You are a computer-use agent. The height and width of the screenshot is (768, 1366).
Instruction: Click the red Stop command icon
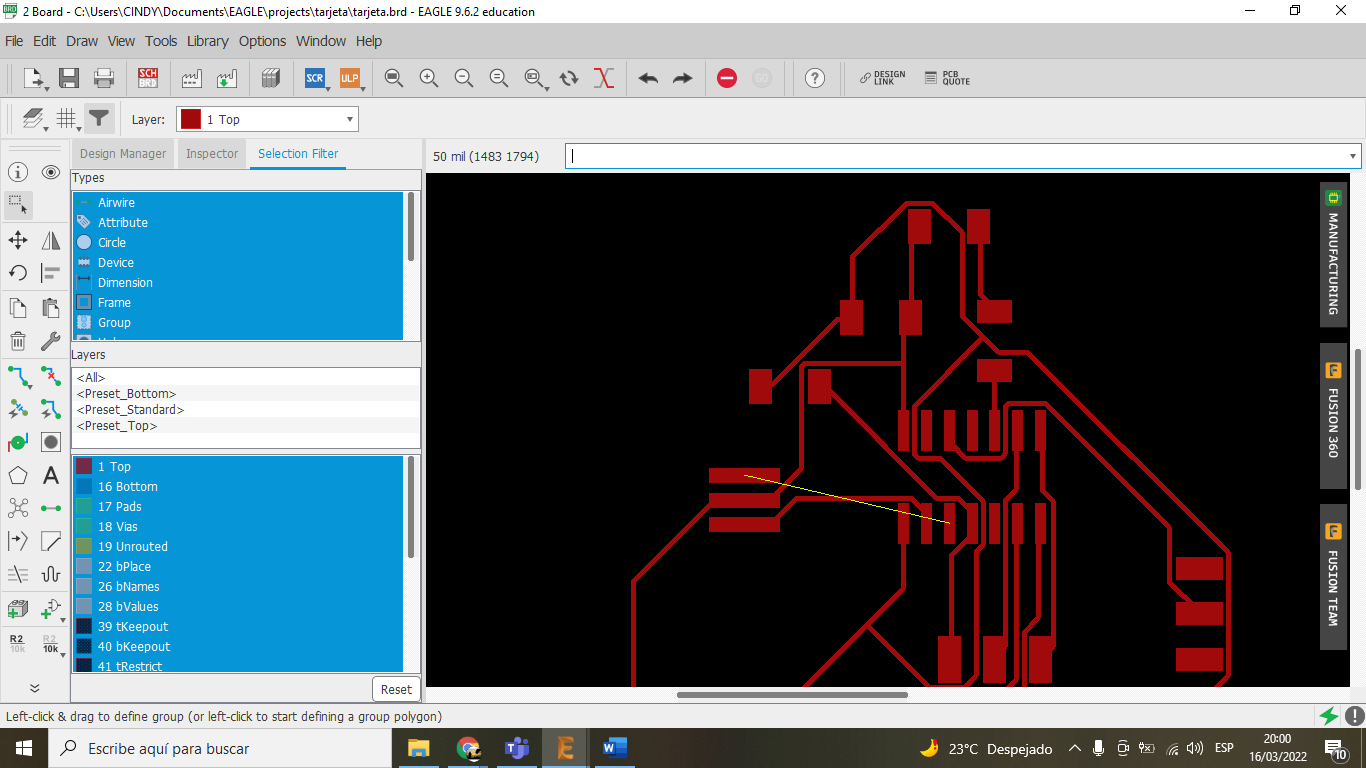coord(727,78)
